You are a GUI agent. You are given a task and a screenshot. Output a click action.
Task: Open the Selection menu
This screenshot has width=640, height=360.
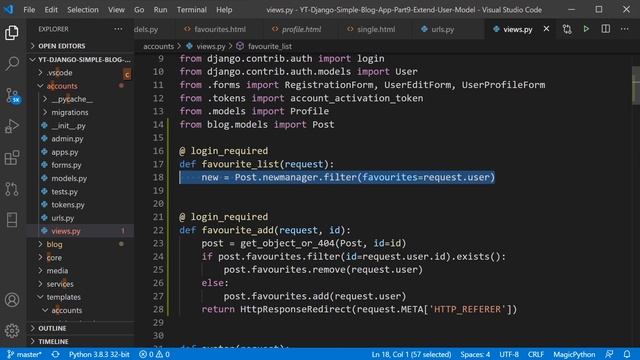click(x=83, y=9)
